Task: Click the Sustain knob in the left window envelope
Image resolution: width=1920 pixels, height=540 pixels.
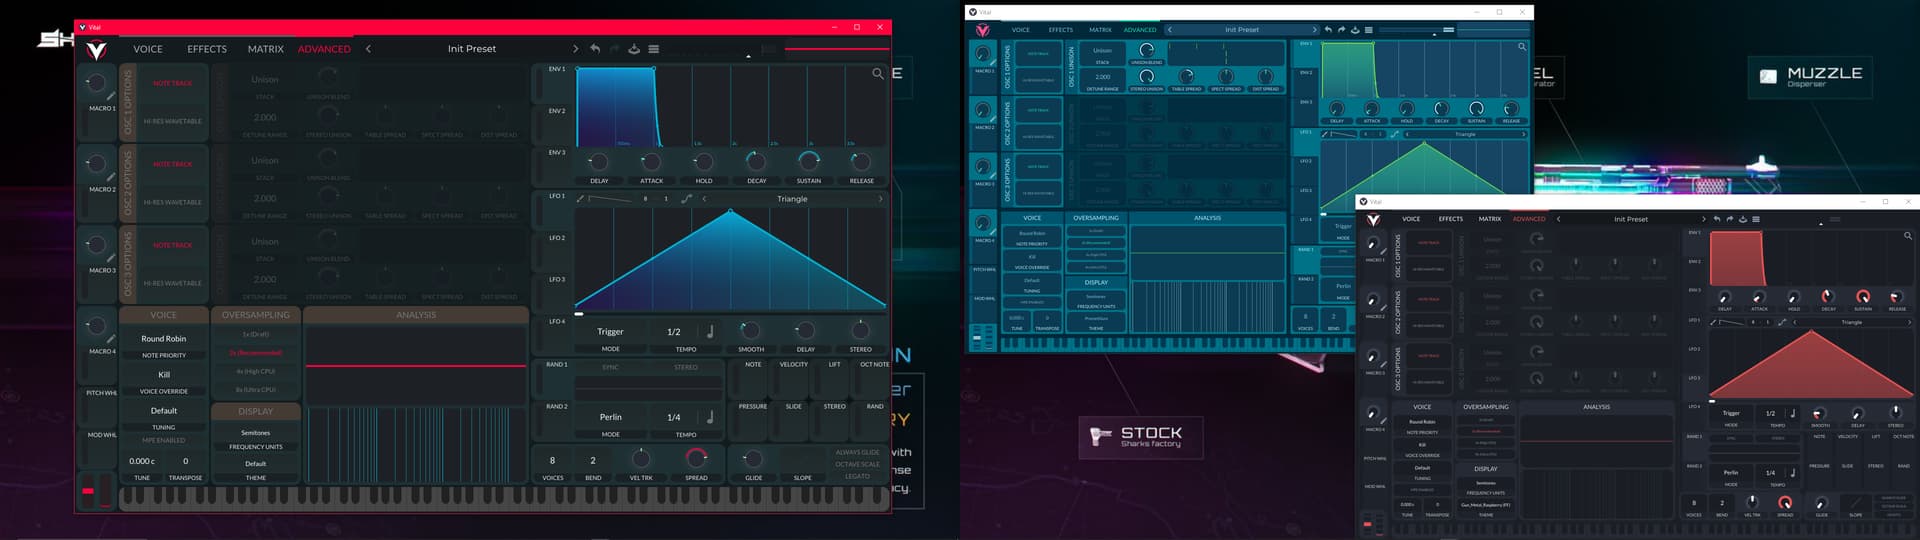Action: coord(808,162)
